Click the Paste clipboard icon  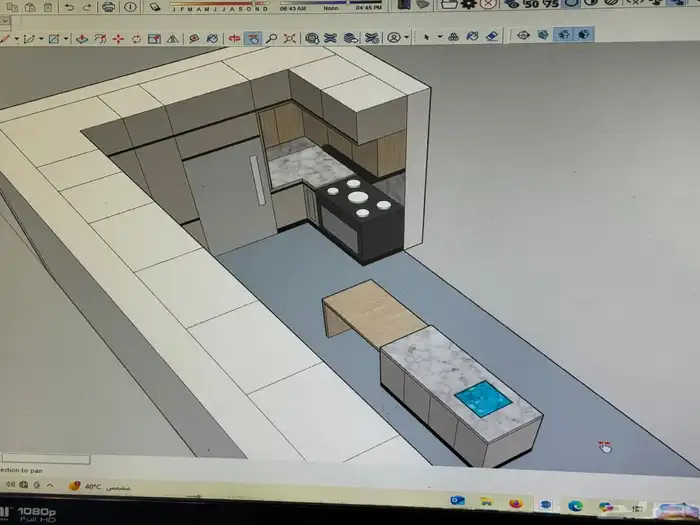(x=30, y=7)
